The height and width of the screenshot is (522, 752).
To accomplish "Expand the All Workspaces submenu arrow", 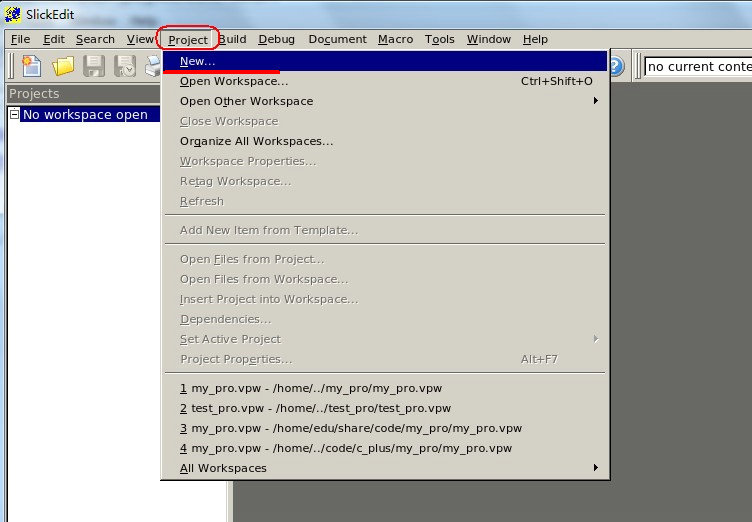I will (596, 468).
